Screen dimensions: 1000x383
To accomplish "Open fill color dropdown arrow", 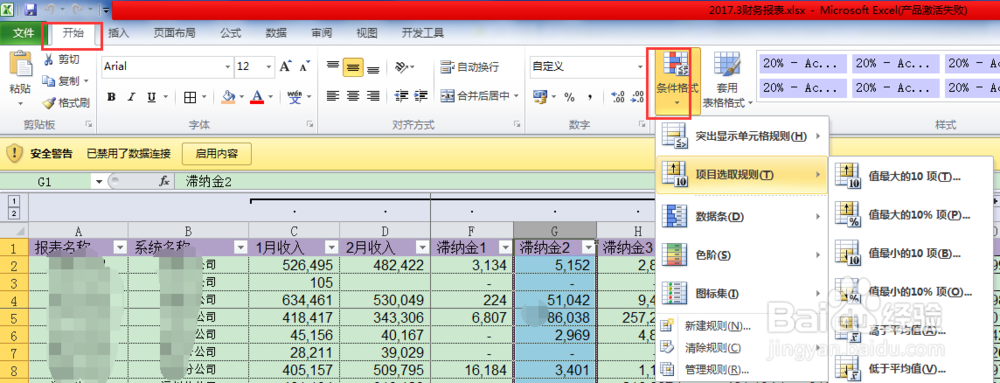I will coord(242,97).
